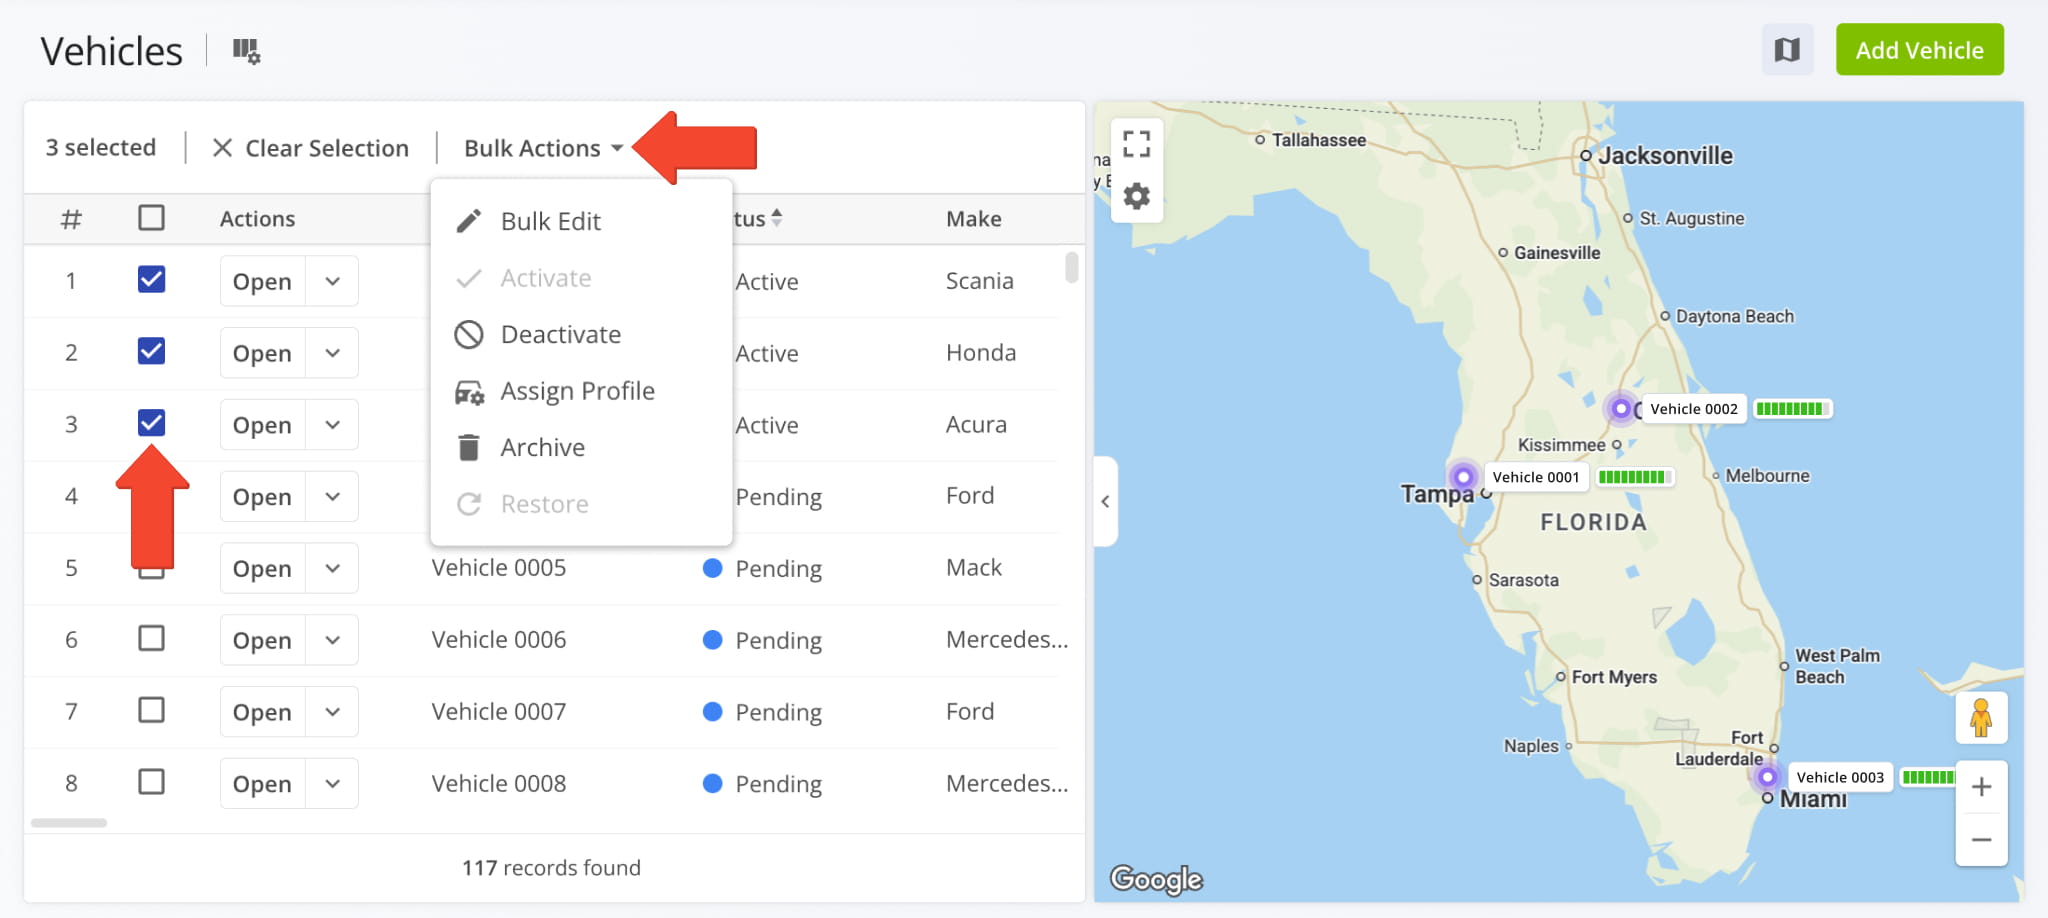The width and height of the screenshot is (2048, 918).
Task: Toggle the select-all header checkbox
Action: pyautogui.click(x=151, y=218)
